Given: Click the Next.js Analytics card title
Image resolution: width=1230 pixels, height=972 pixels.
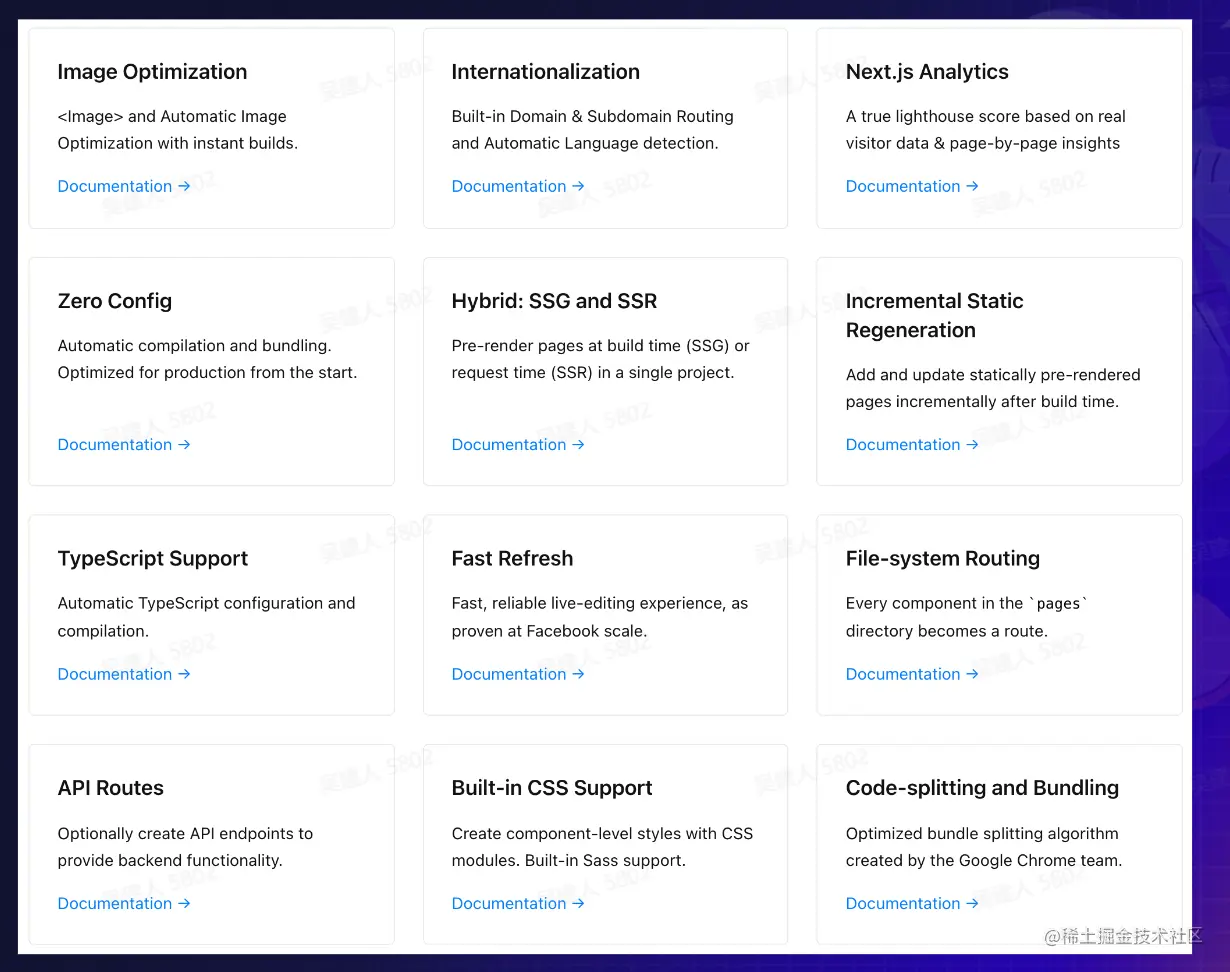Looking at the screenshot, I should tap(926, 72).
